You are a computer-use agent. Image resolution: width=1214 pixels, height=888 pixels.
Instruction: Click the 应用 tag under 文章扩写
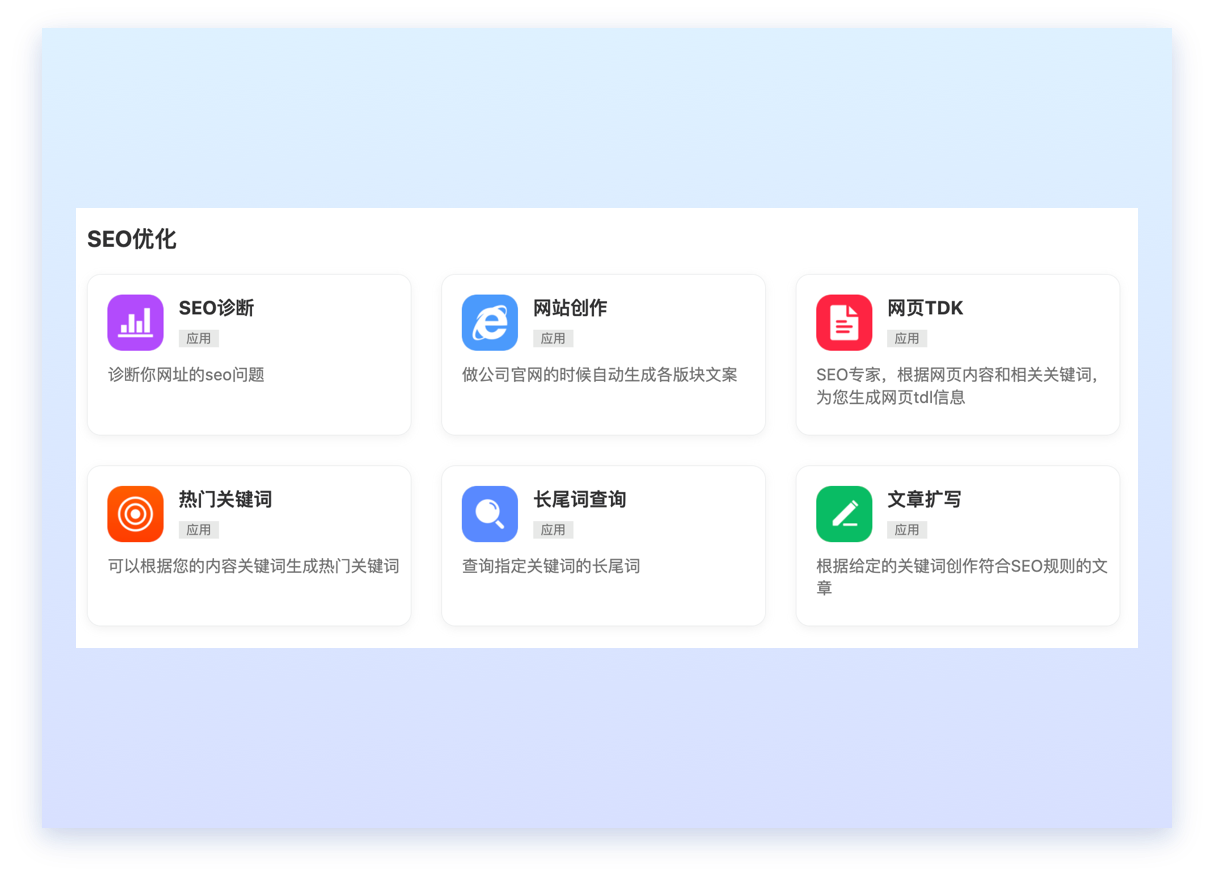point(907,530)
